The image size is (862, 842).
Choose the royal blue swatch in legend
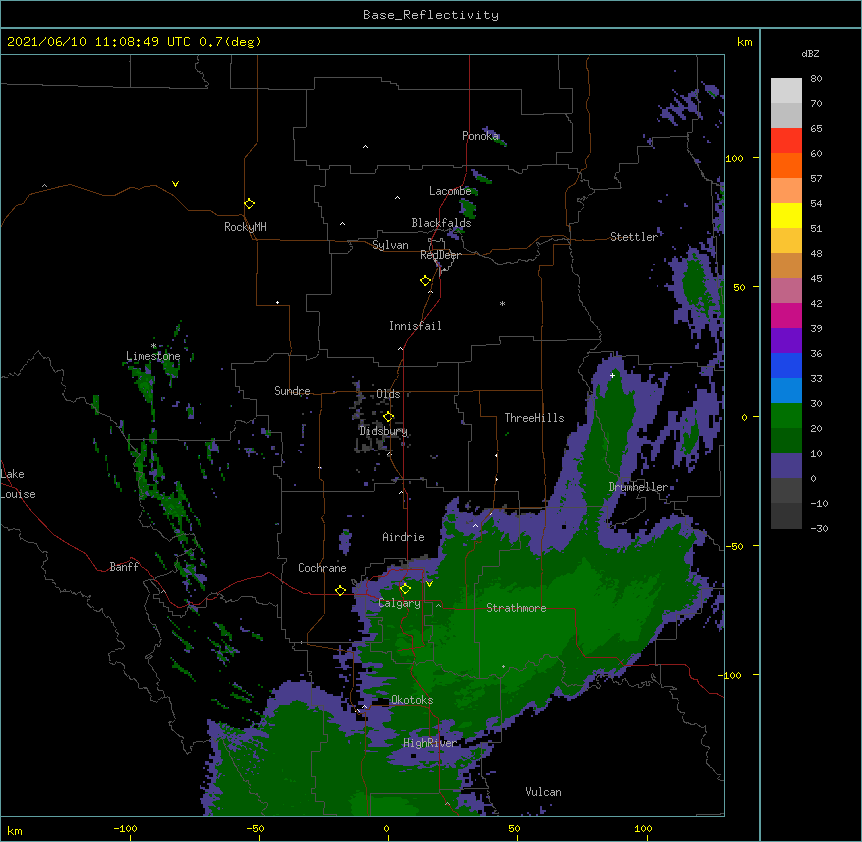[x=786, y=365]
